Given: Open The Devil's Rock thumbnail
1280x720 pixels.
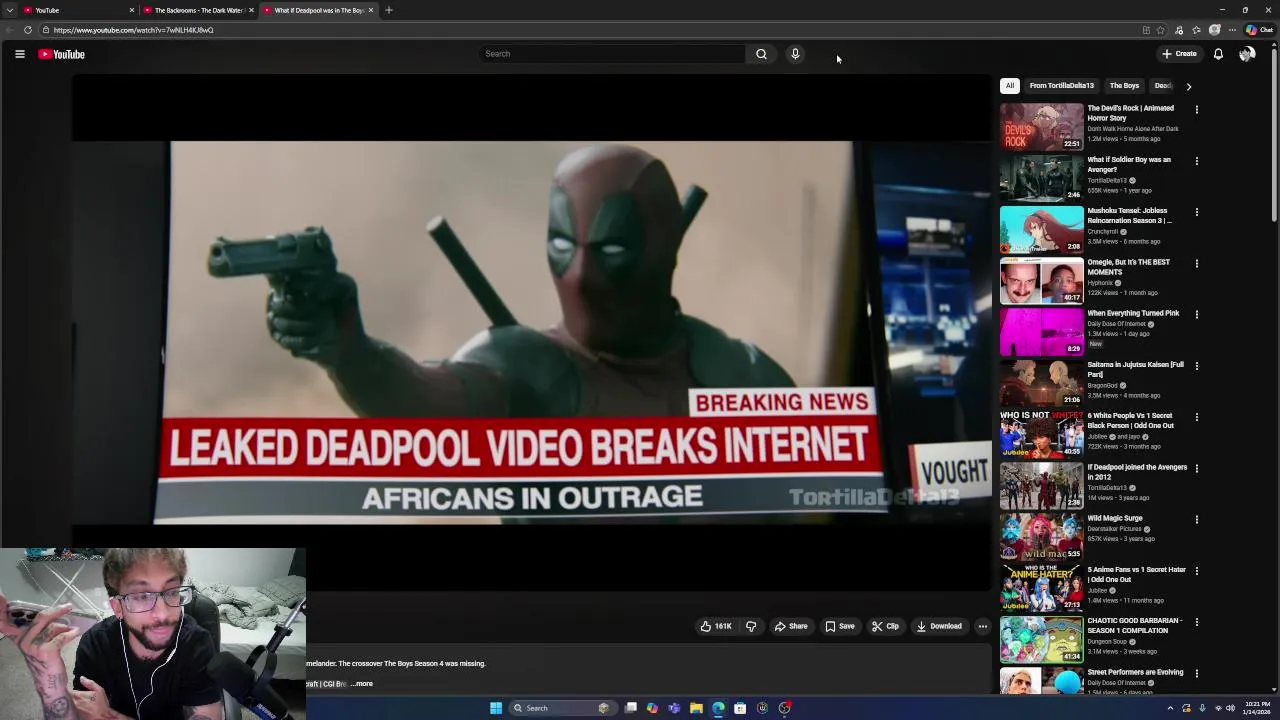Looking at the screenshot, I should pos(1041,127).
